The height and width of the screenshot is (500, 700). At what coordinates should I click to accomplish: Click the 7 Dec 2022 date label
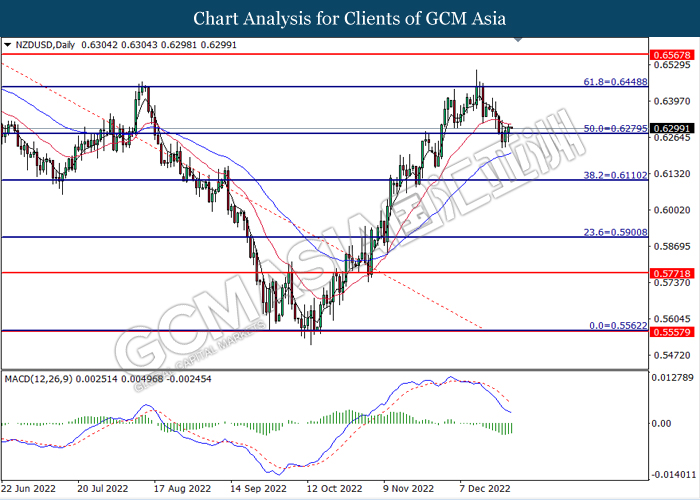(485, 489)
